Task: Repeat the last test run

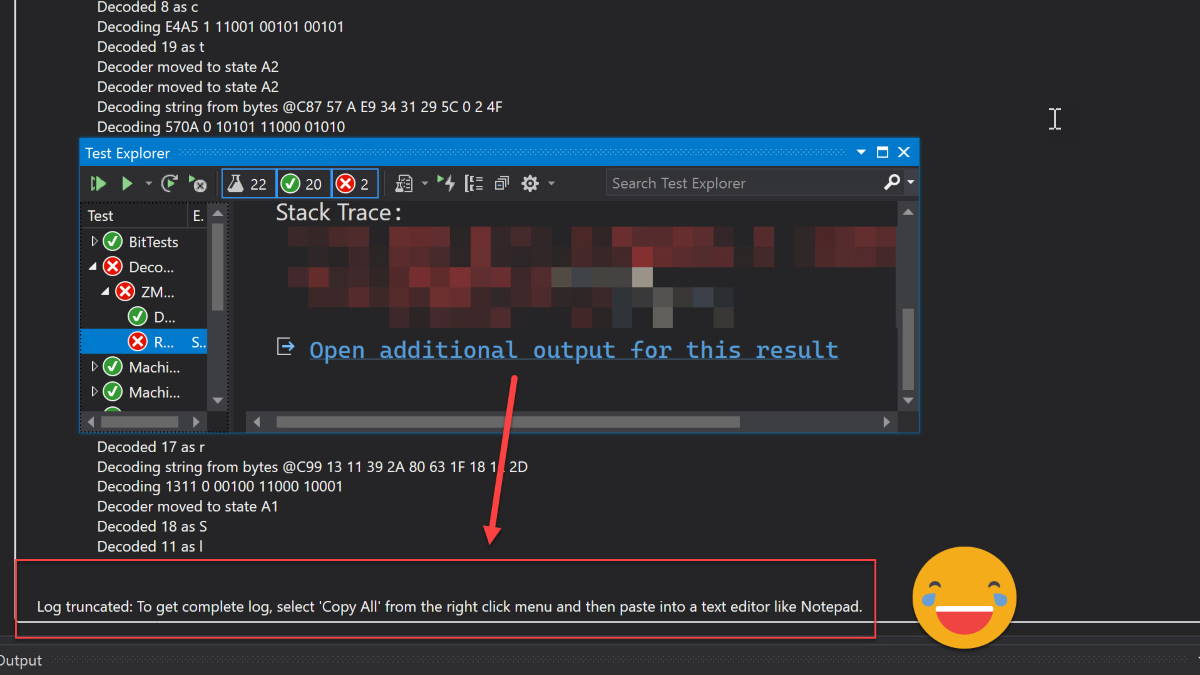Action: point(169,183)
